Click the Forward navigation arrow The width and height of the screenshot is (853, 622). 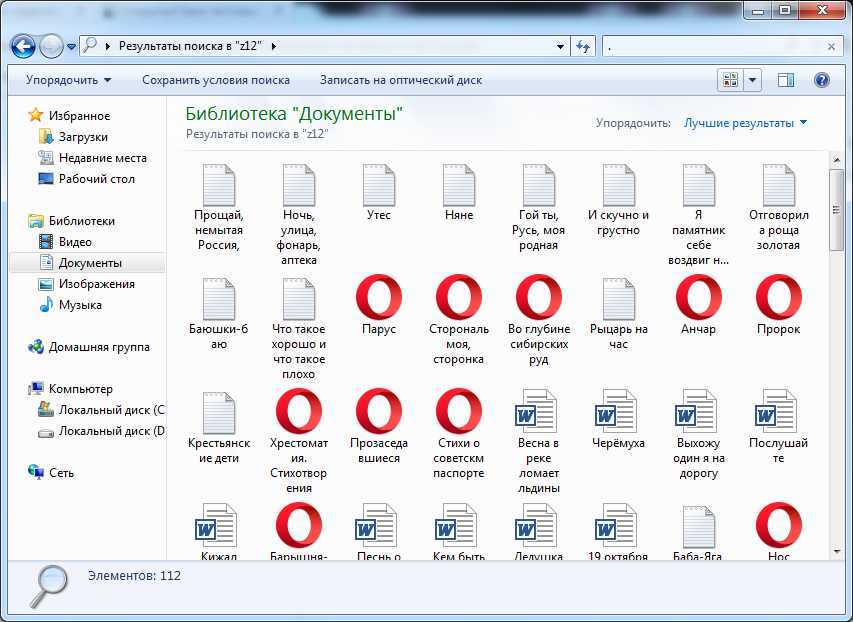[52, 47]
